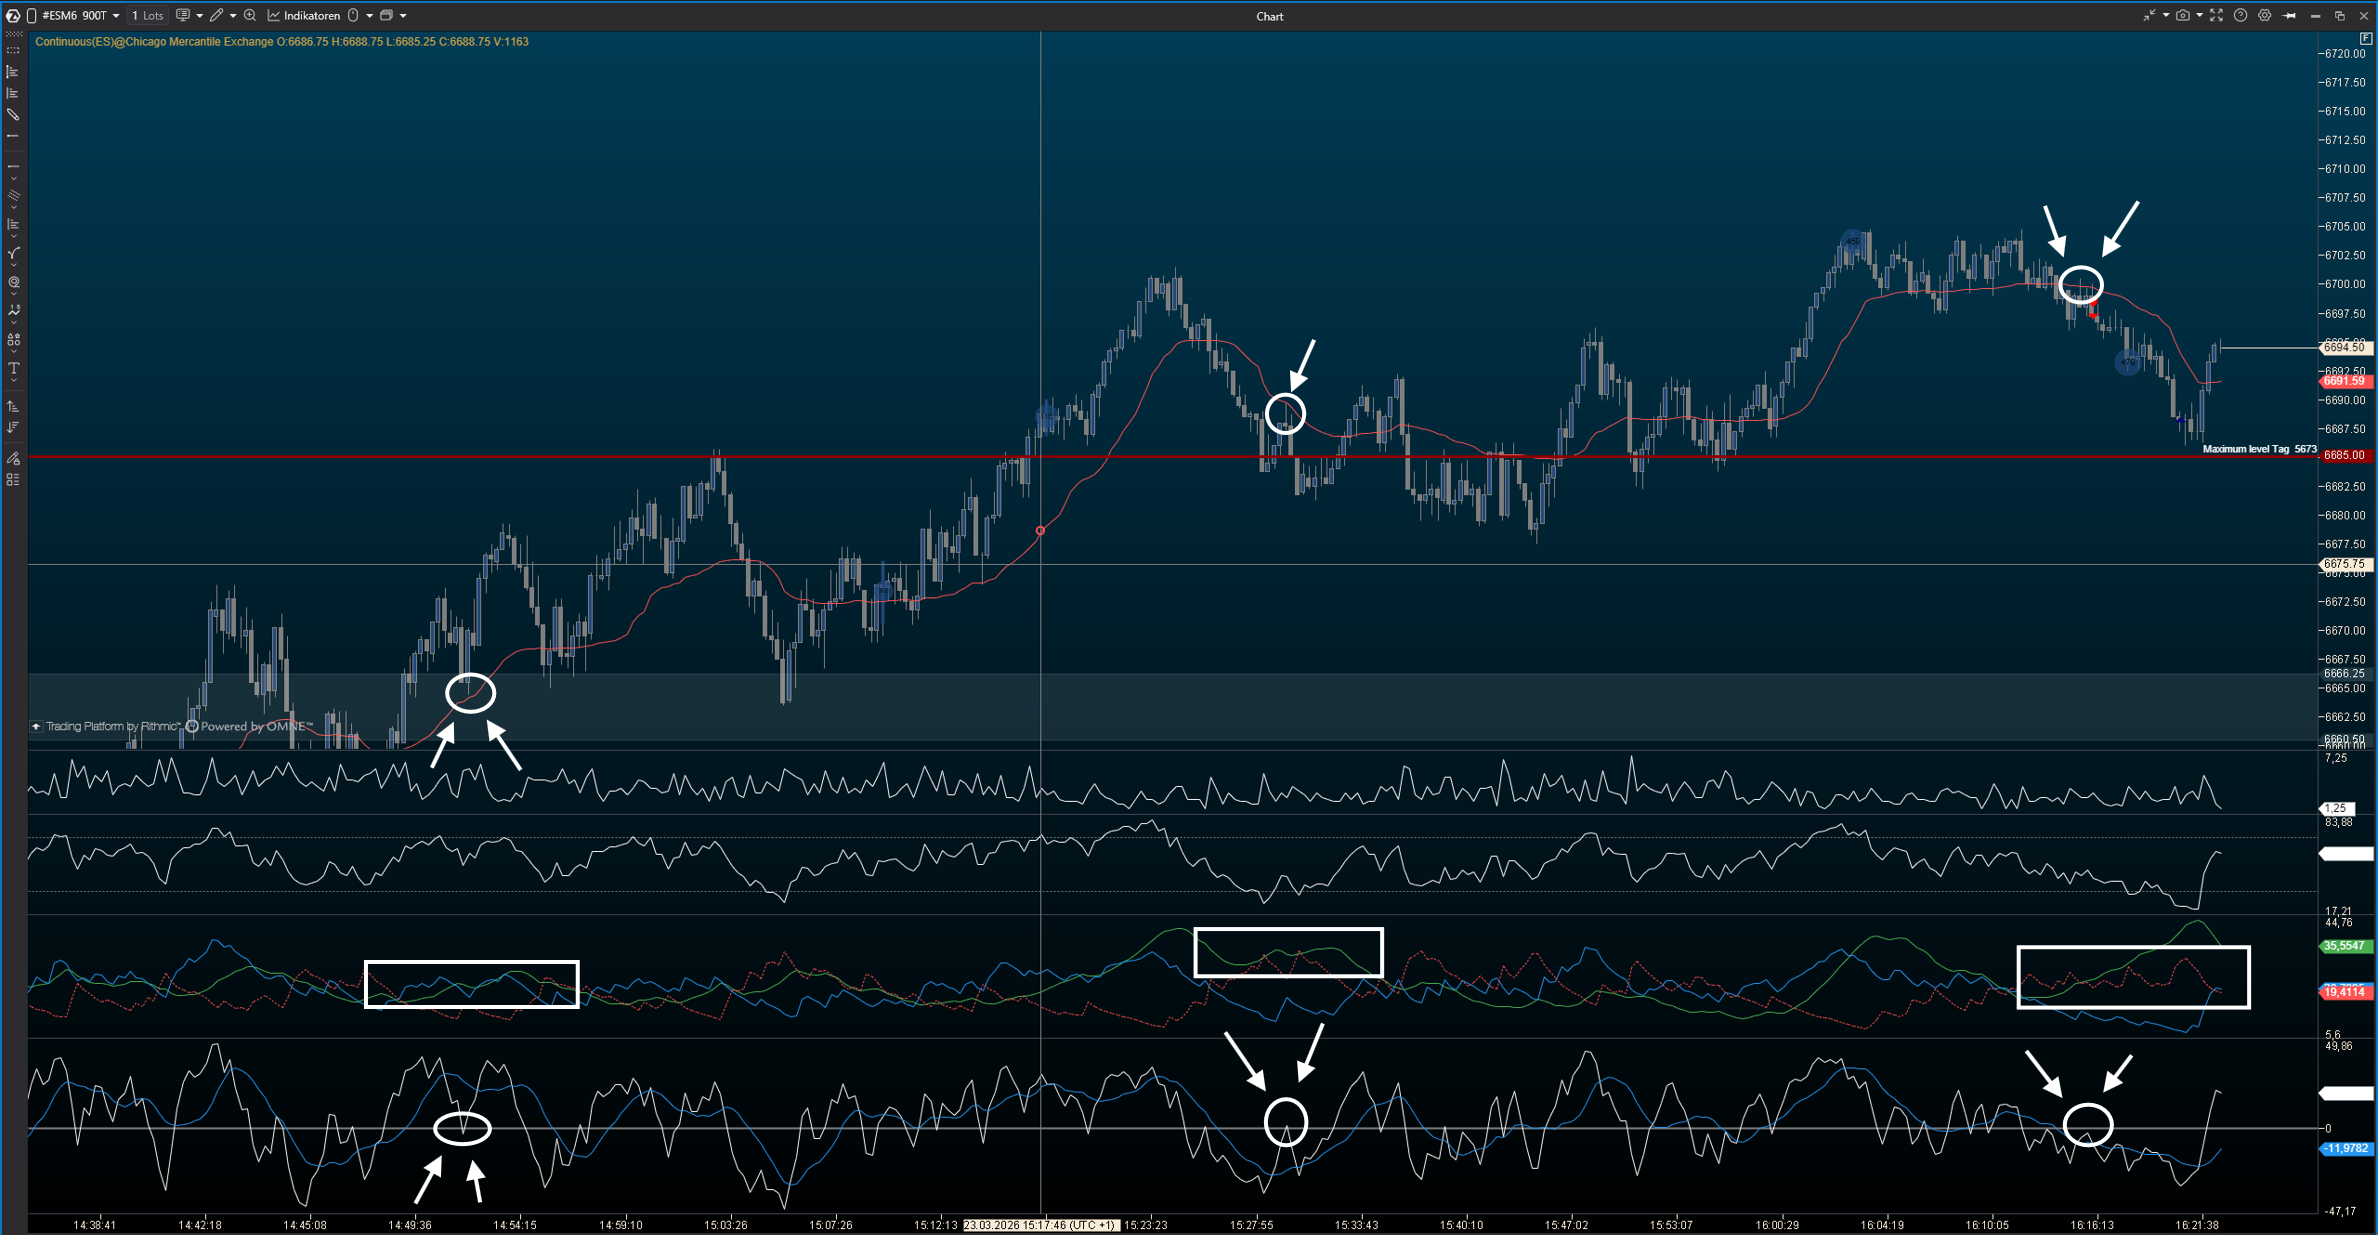Expand the Text tool chevron
Image resolution: width=2378 pixels, height=1235 pixels.
tap(13, 381)
